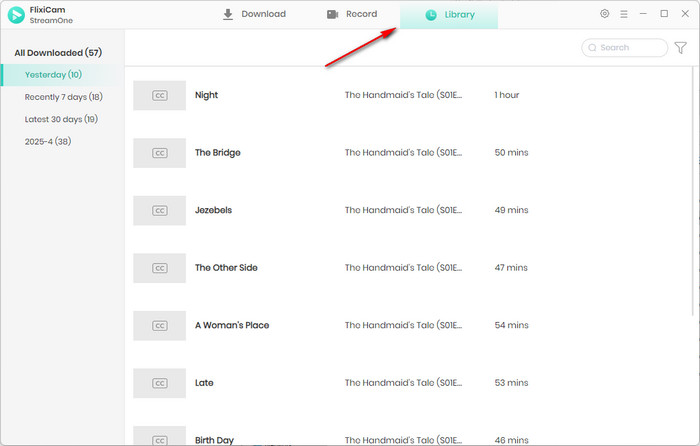Switch to the Record tab

click(352, 14)
